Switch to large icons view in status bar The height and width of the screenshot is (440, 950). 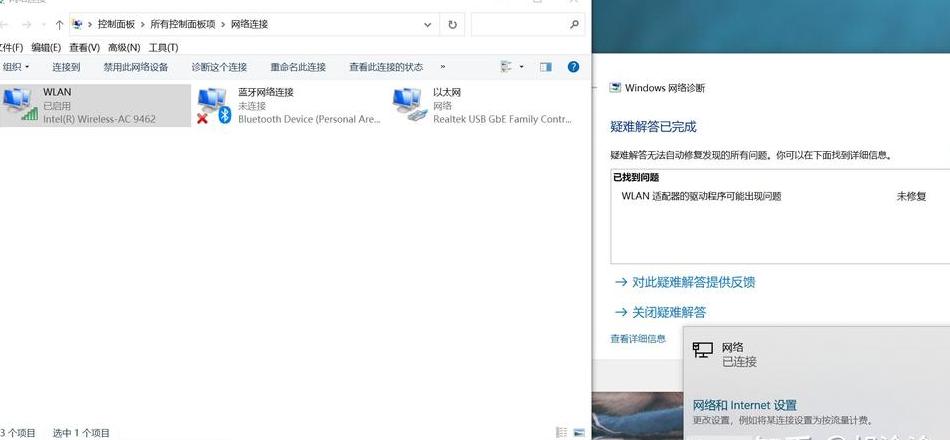579,433
